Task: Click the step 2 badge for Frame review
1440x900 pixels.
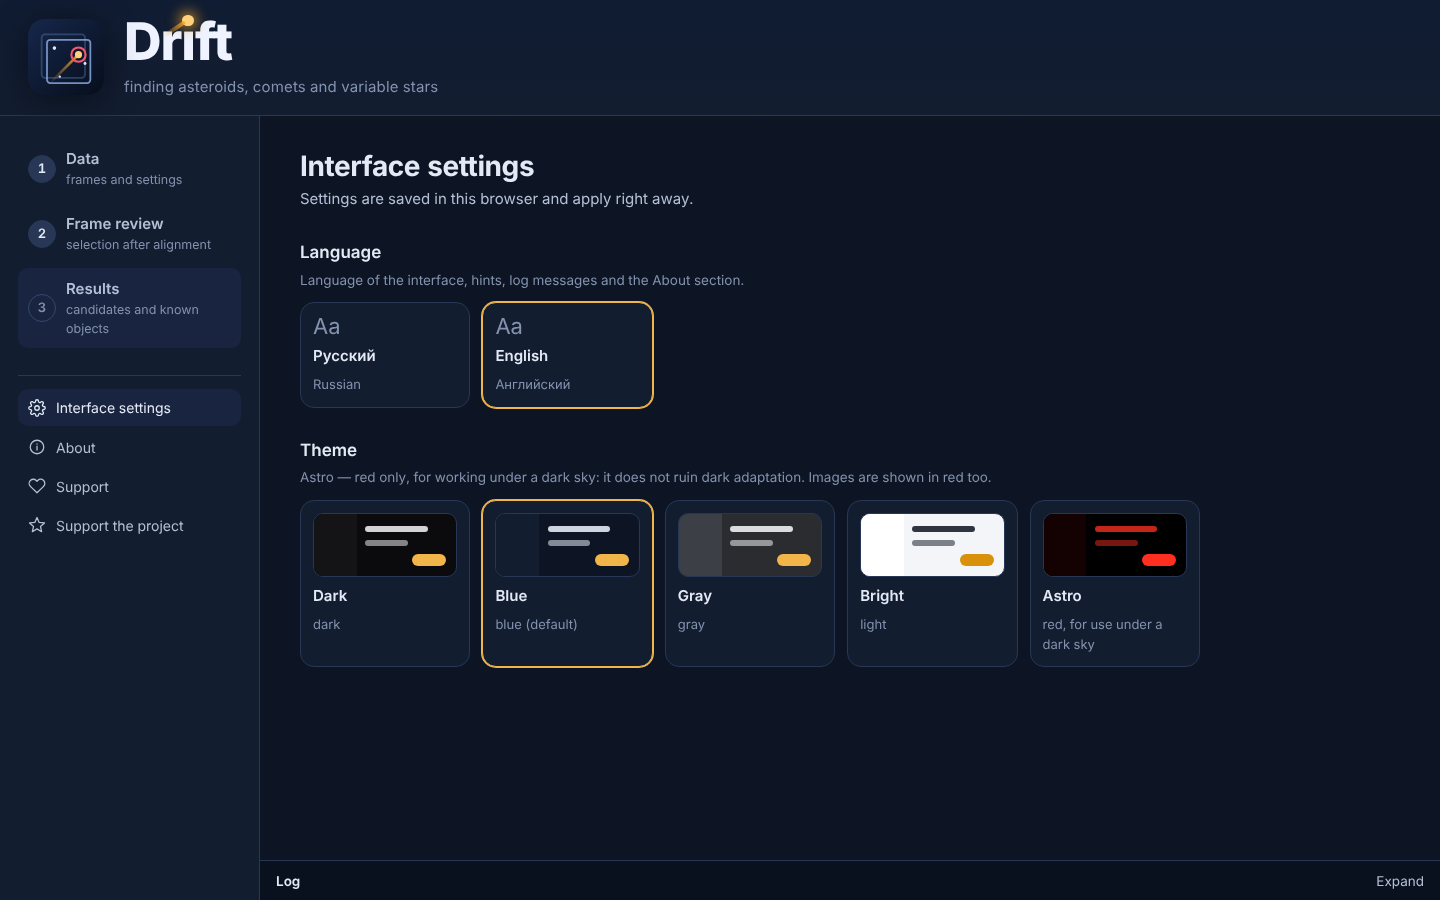Action: pyautogui.click(x=42, y=234)
